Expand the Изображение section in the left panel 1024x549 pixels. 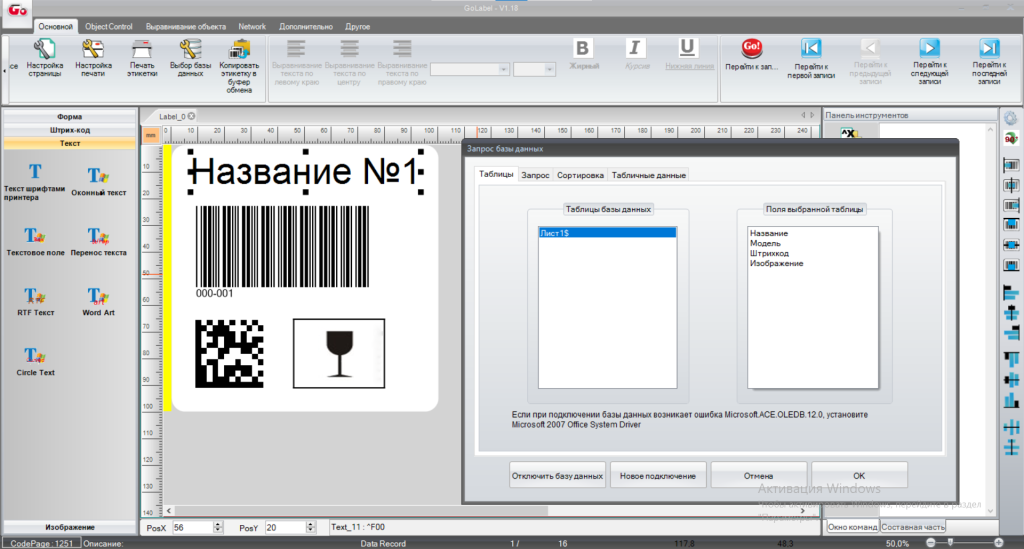pos(69,527)
